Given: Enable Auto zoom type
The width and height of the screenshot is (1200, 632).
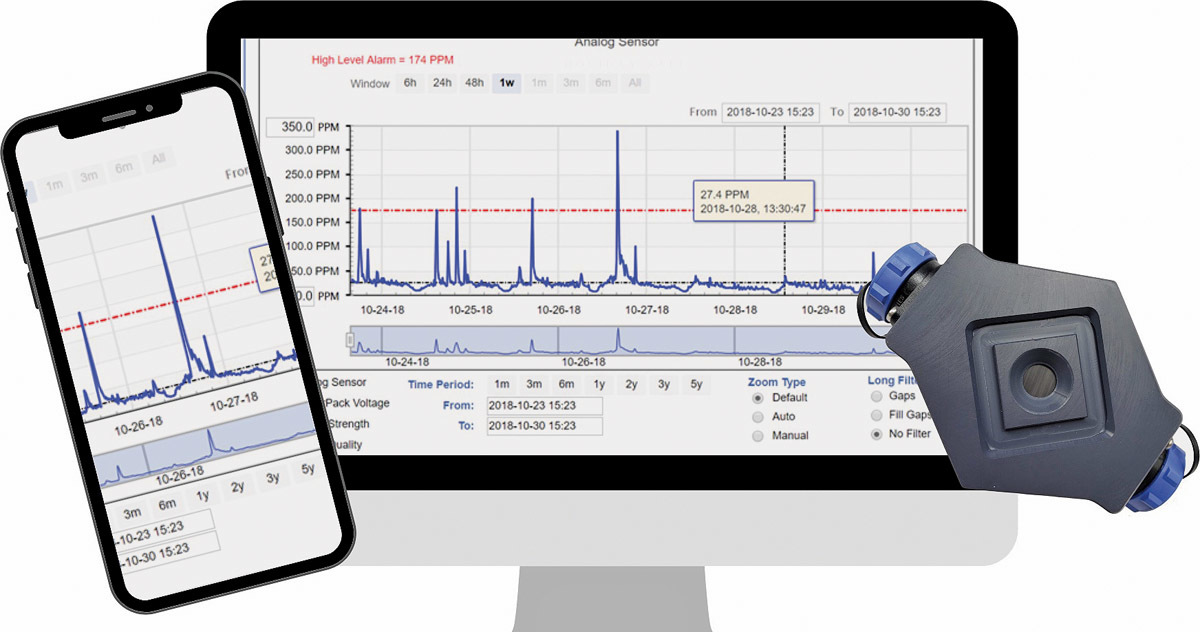Looking at the screenshot, I should [757, 416].
